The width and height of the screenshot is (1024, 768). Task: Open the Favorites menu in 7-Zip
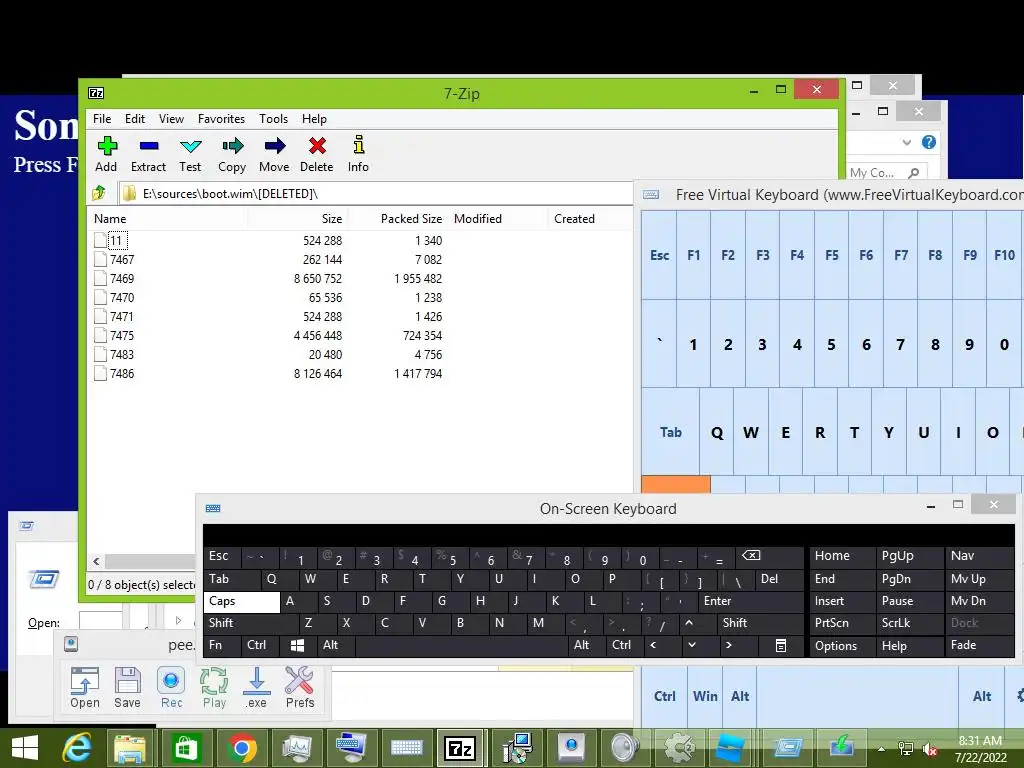221,119
